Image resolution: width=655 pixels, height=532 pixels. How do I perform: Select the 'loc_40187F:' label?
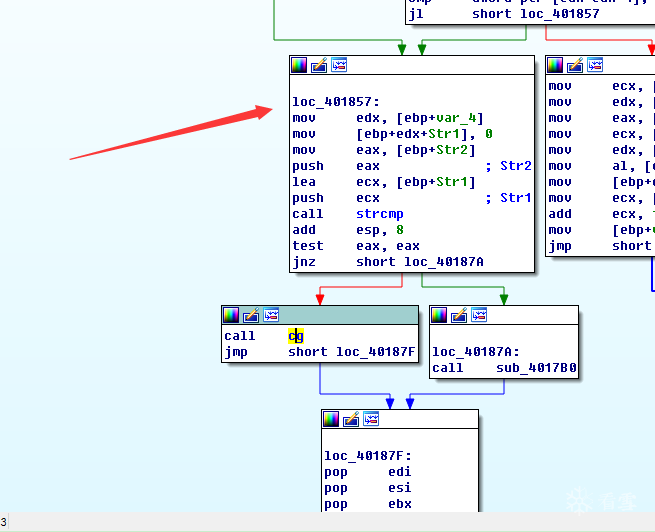tap(368, 456)
